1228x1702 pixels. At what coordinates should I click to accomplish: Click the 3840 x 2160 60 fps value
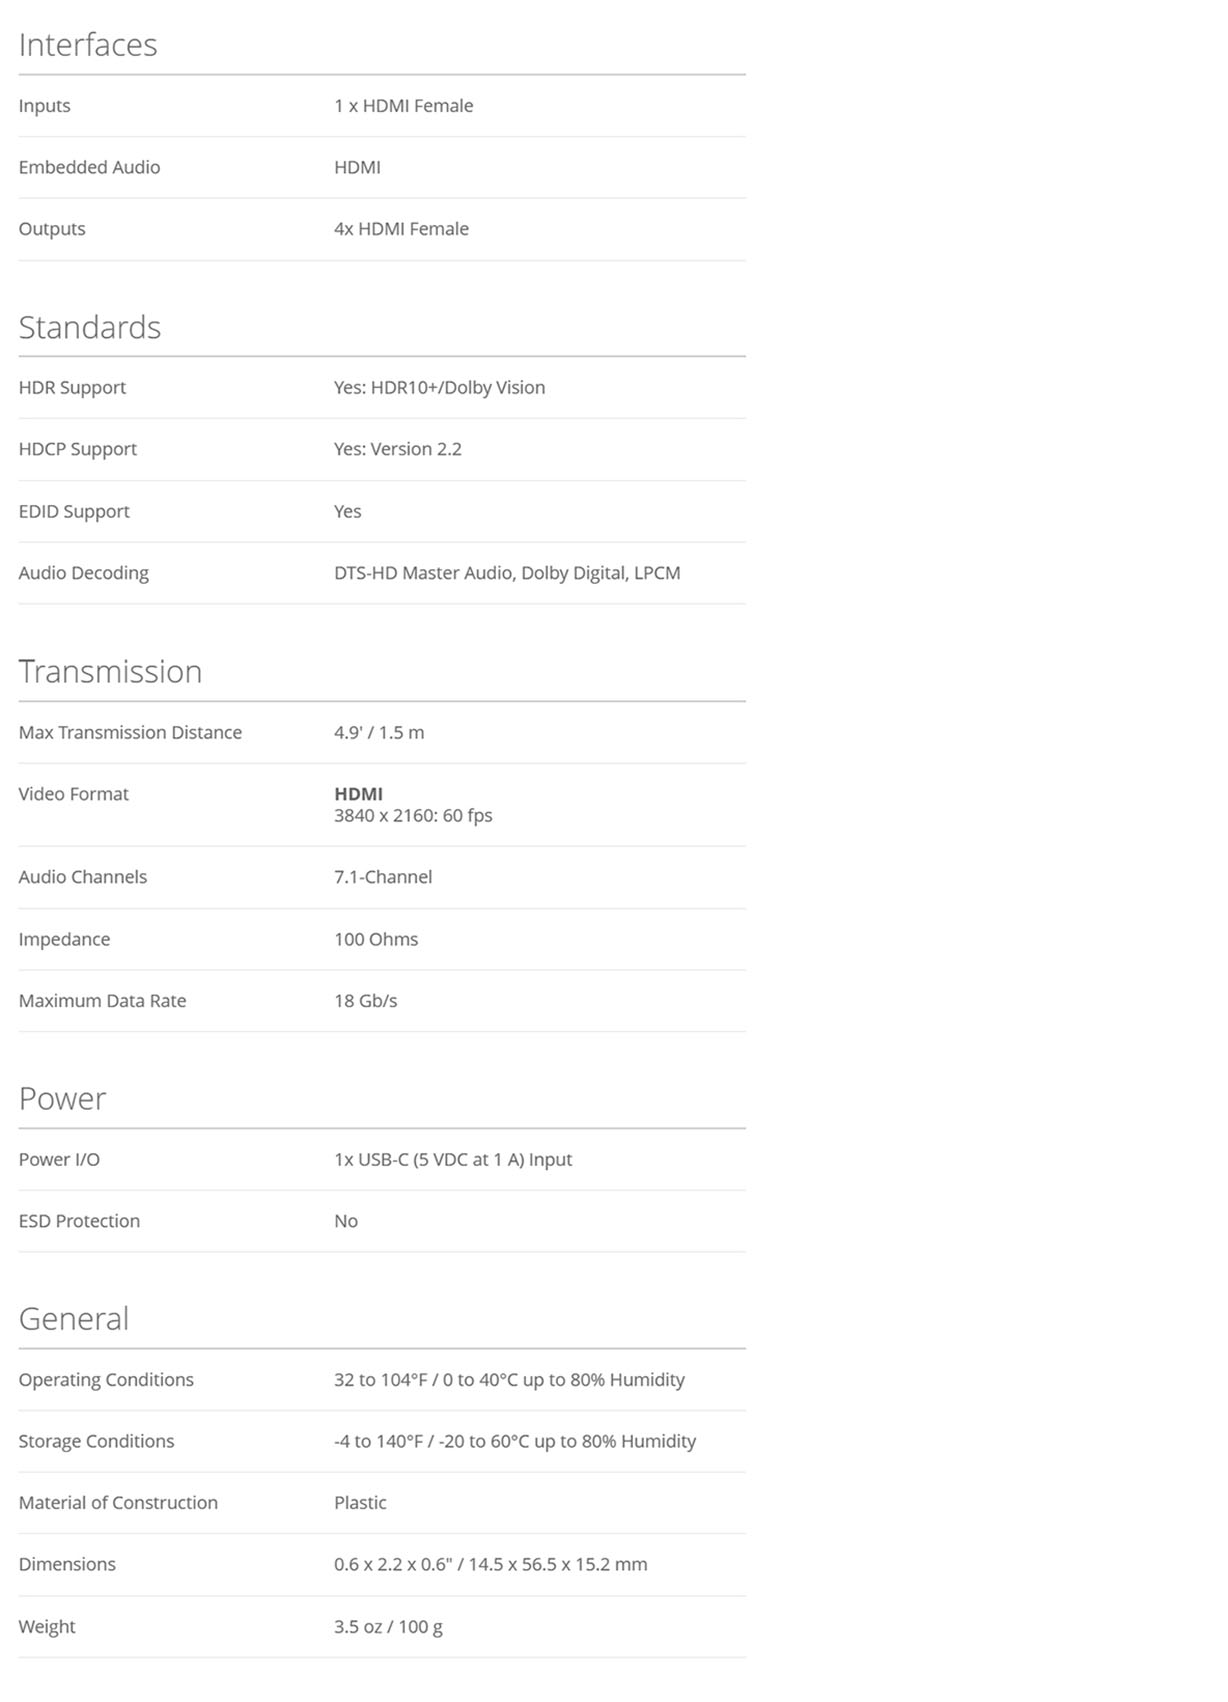pos(413,816)
